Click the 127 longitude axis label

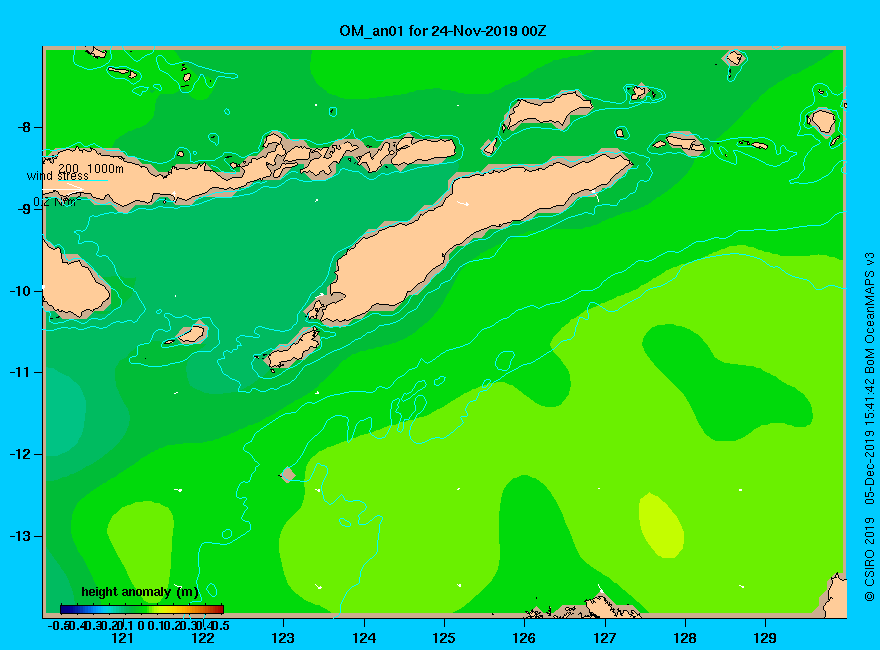(x=604, y=638)
